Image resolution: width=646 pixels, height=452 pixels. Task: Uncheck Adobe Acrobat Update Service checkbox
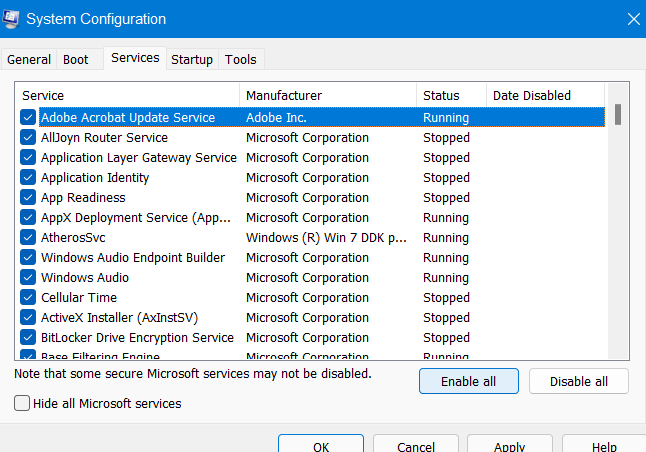coord(28,118)
